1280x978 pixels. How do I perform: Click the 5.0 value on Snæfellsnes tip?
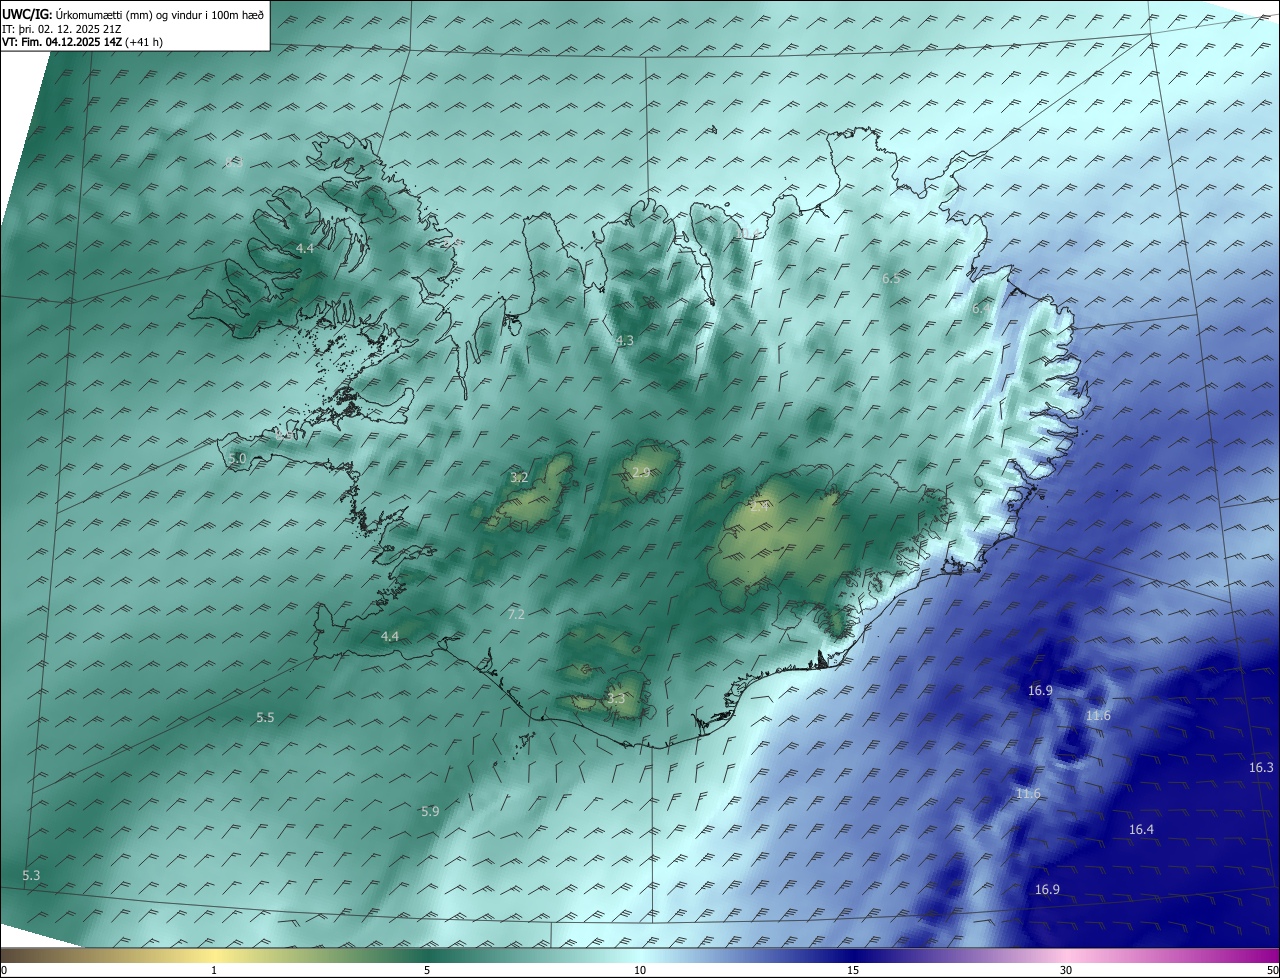click(x=237, y=459)
